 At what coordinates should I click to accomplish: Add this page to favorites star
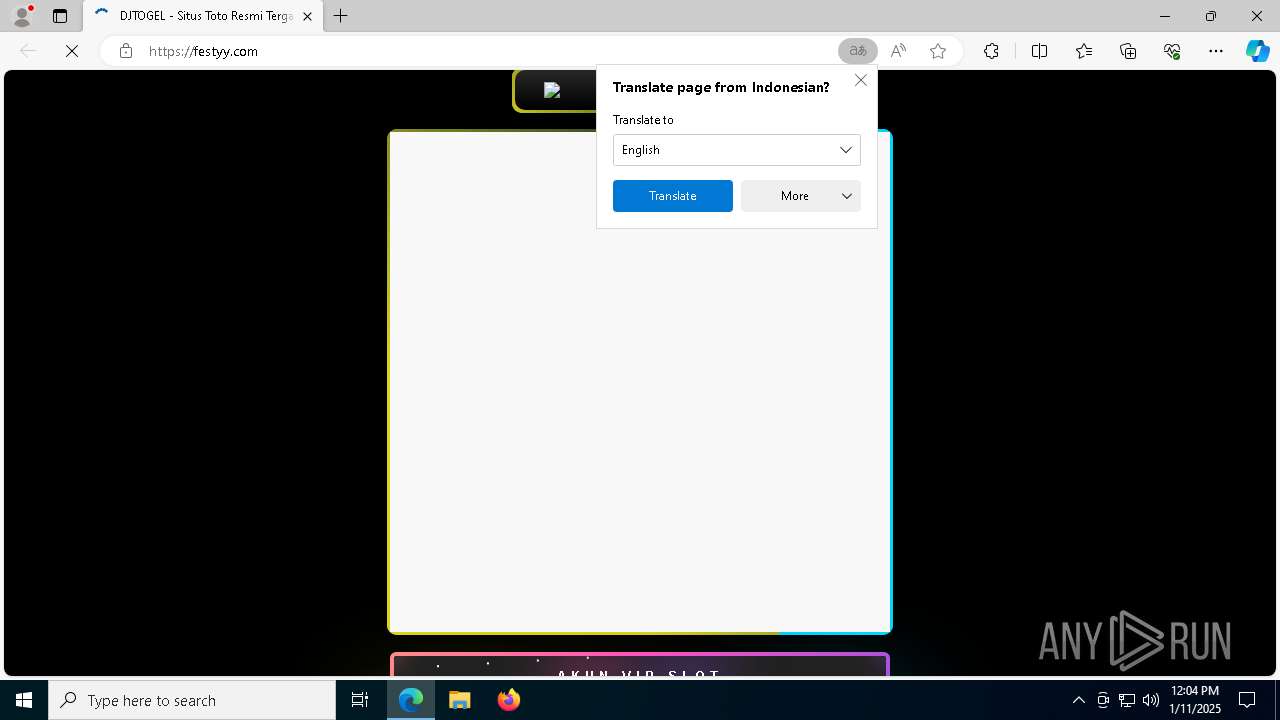pos(938,51)
